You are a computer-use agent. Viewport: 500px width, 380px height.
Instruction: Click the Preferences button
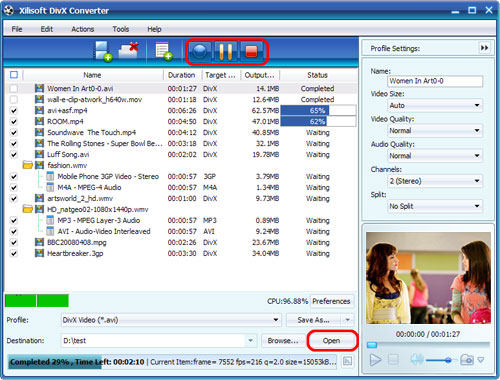[331, 301]
